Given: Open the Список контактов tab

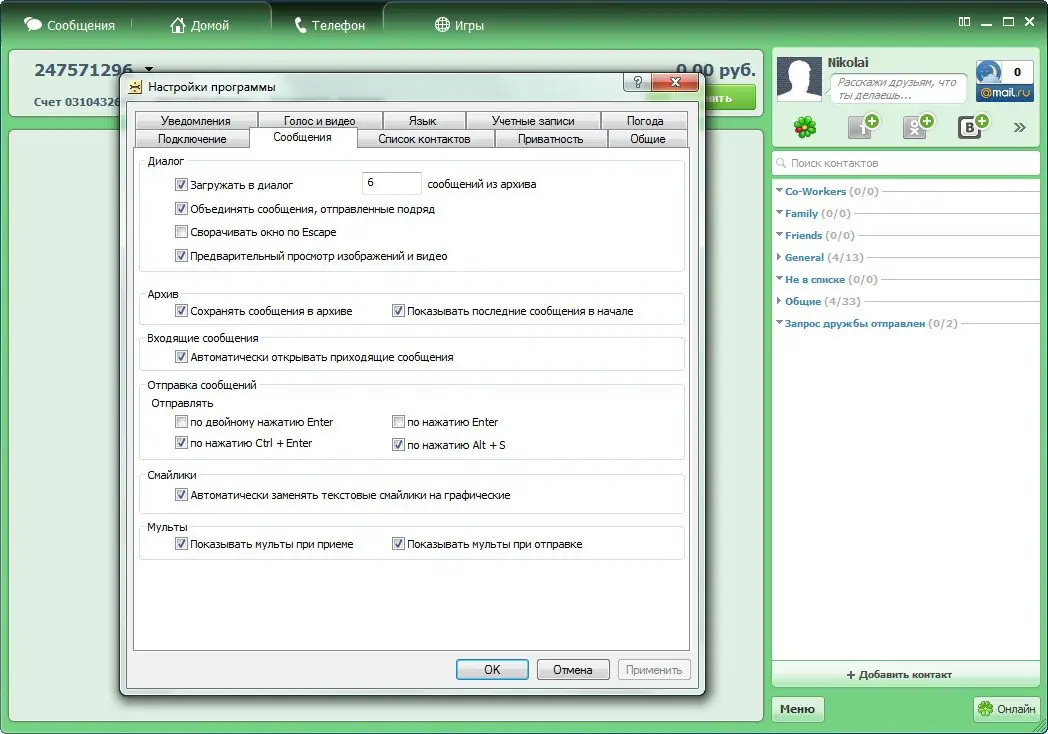Looking at the screenshot, I should coord(424,138).
